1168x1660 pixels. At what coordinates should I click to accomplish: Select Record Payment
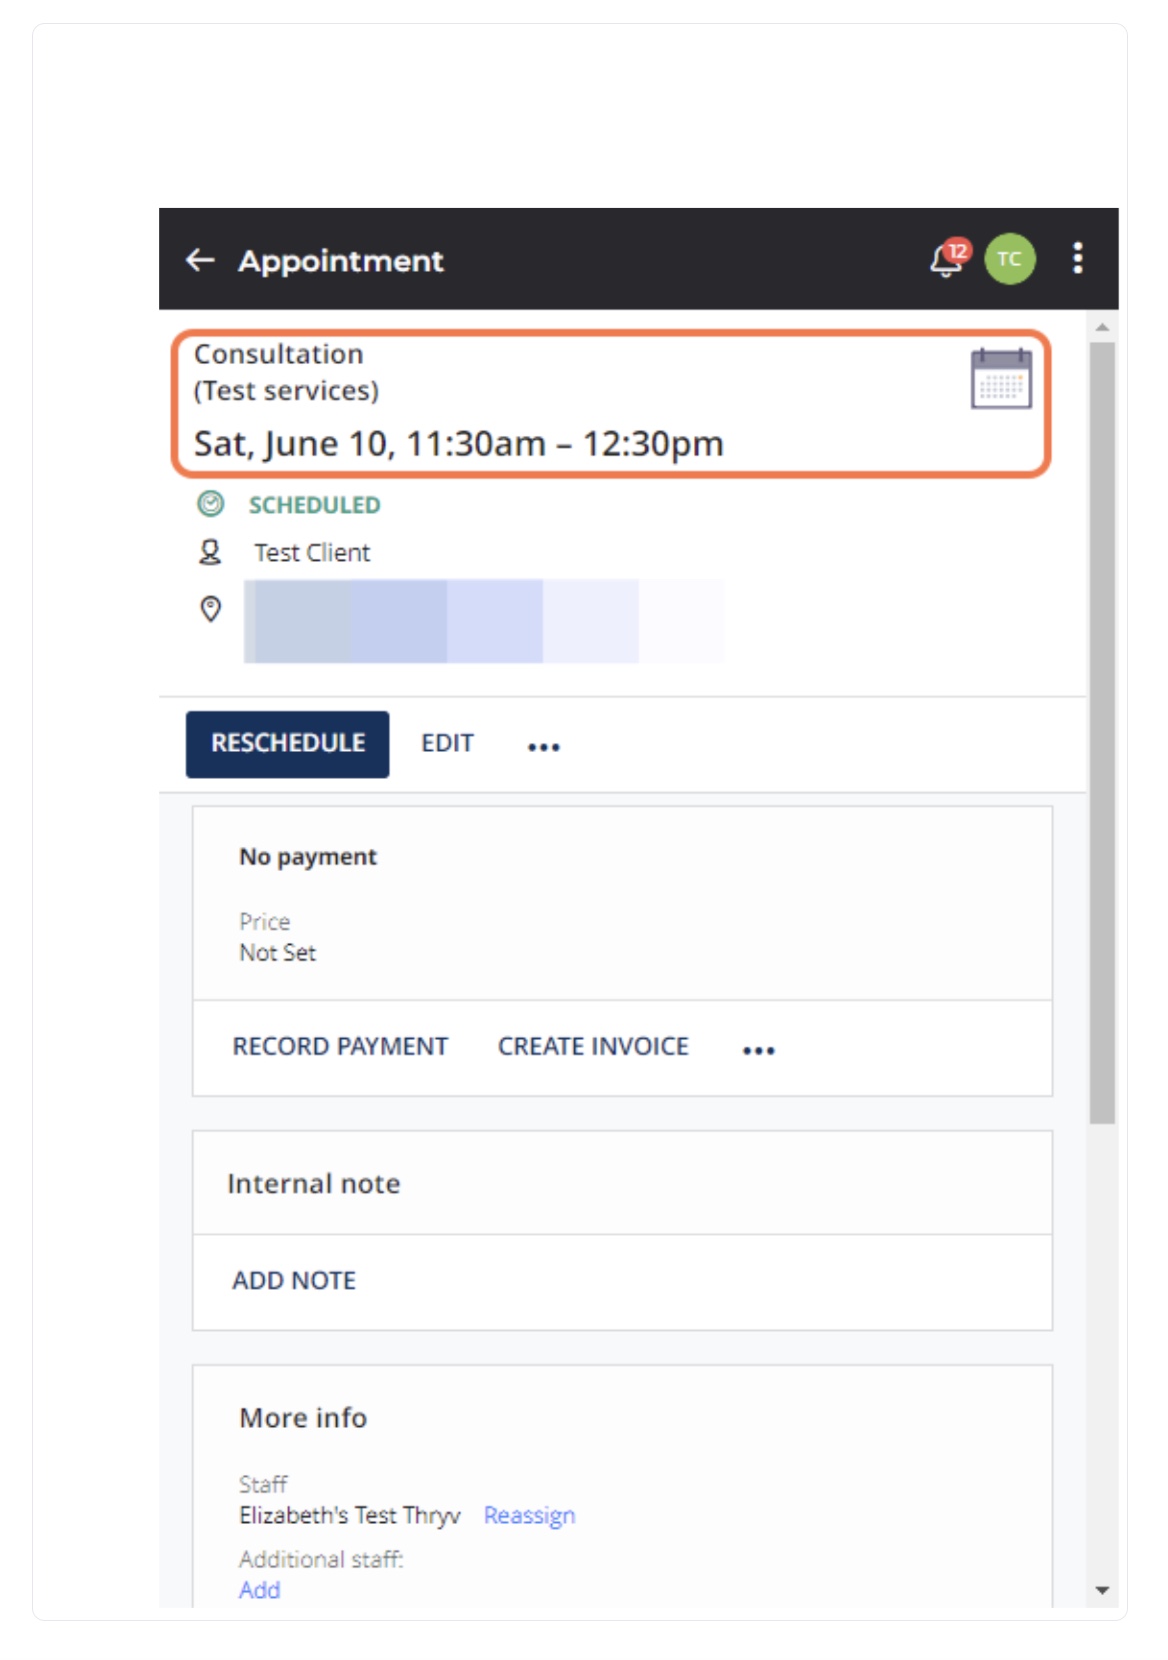click(x=340, y=1046)
